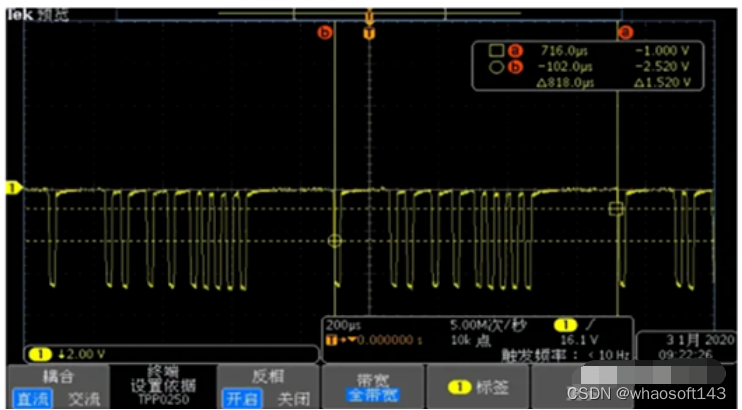Click orange T icon beside 0.000000 s
The height and width of the screenshot is (410, 742).
332,340
